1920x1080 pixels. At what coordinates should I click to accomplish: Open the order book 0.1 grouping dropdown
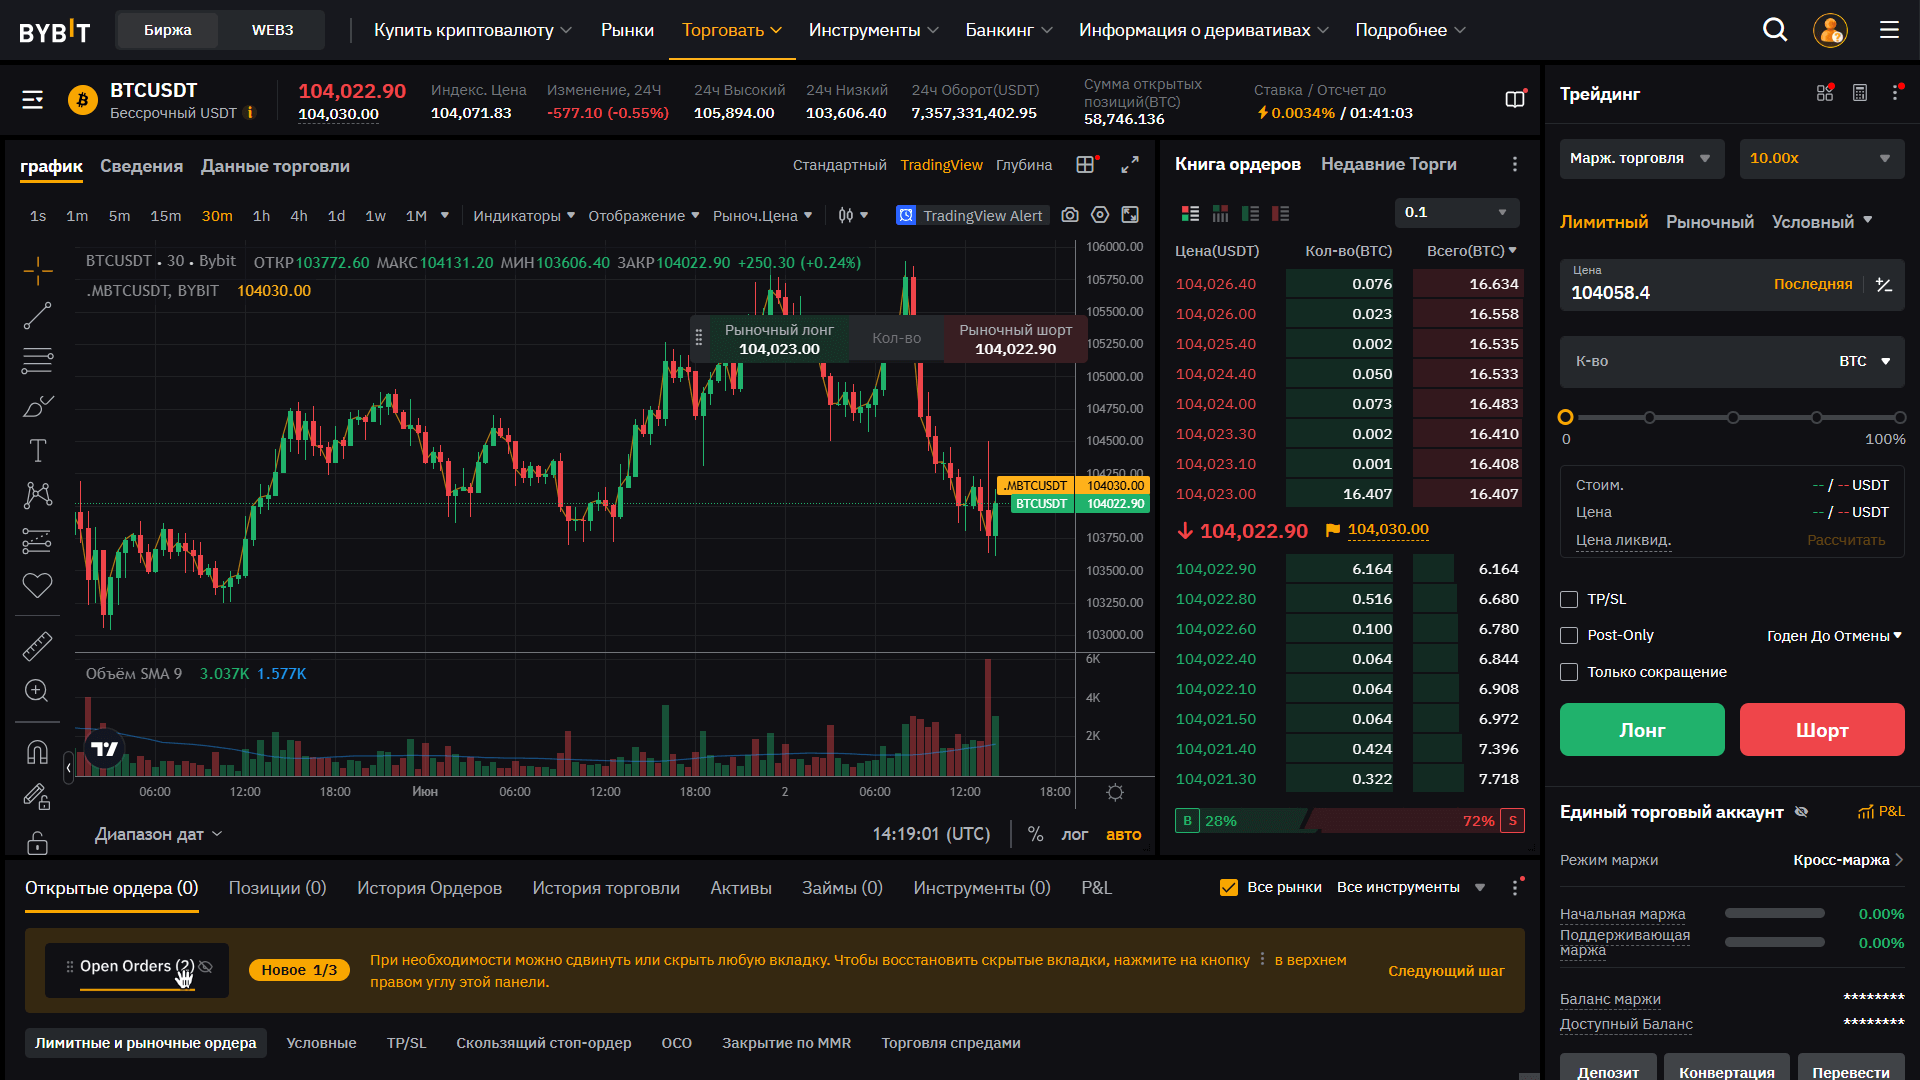pos(1456,212)
